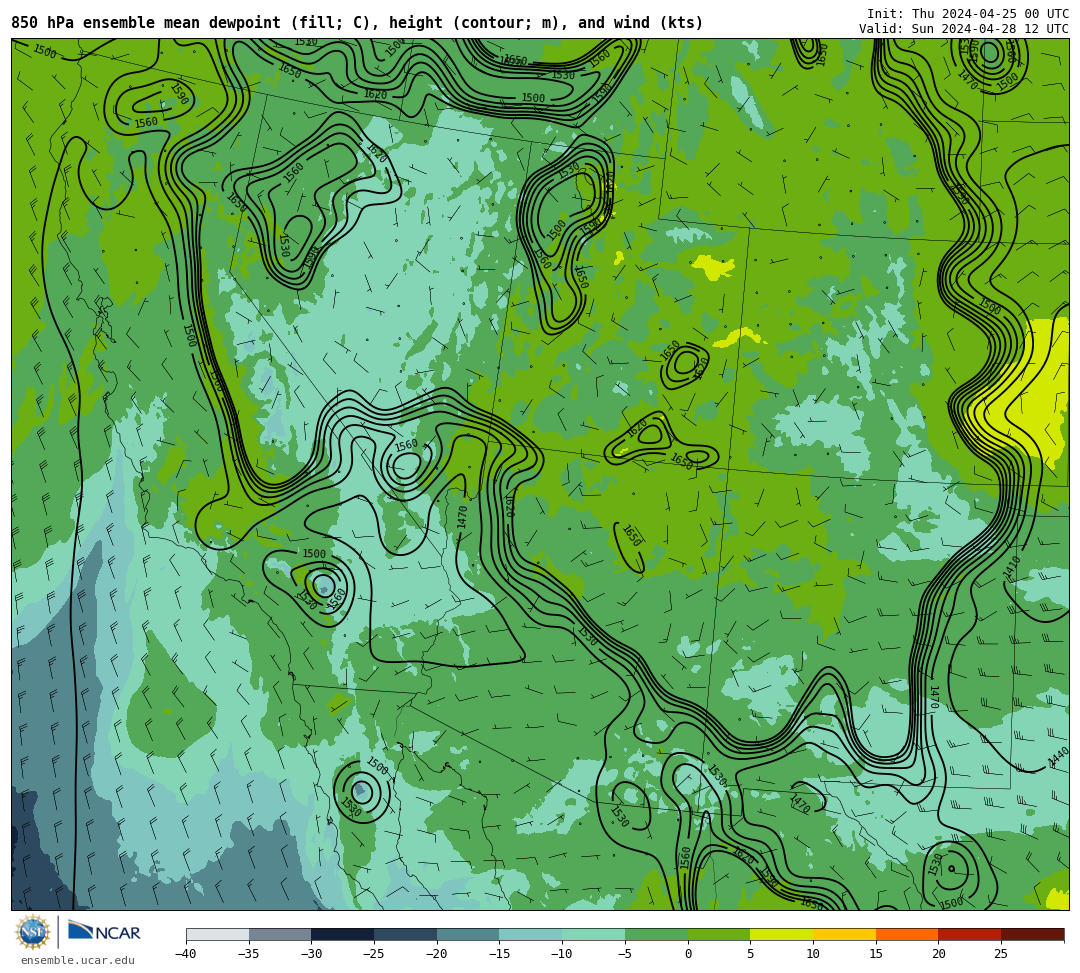
Task: Click the -15 to -10 colorbar swatch
Action: [x=531, y=934]
